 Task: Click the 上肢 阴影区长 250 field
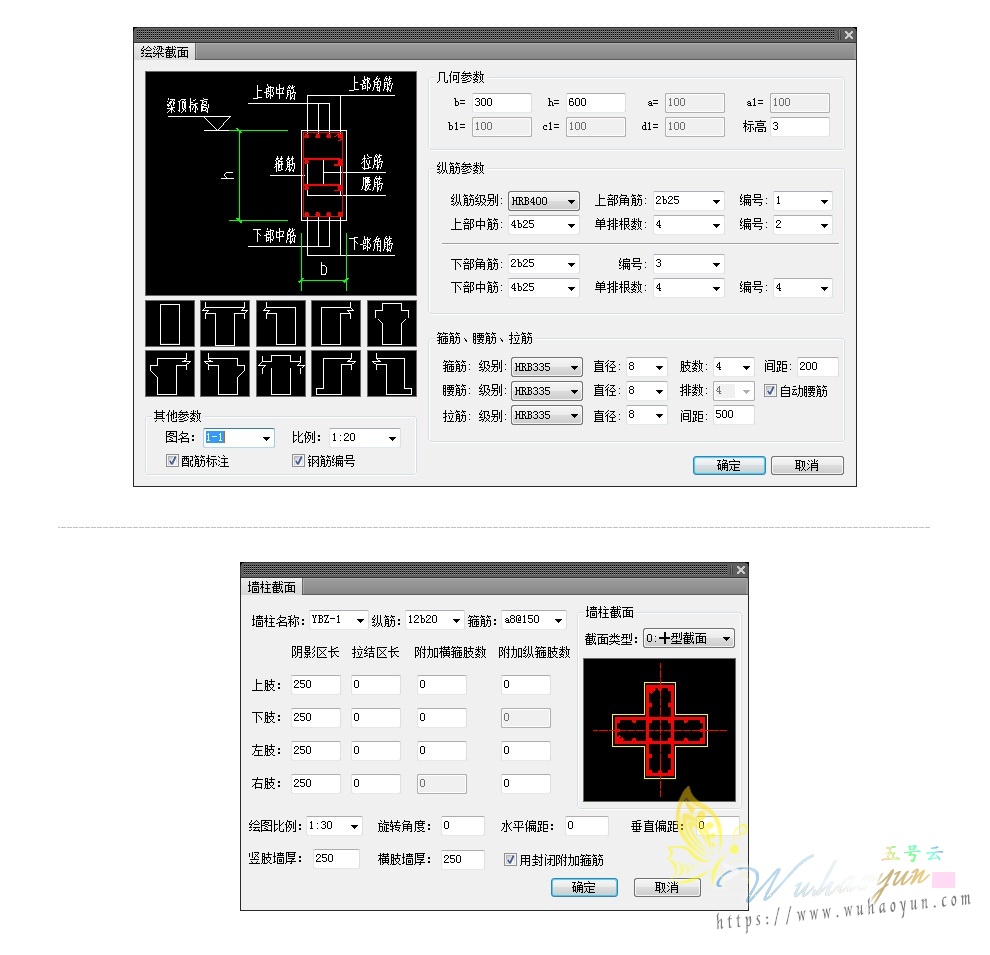click(316, 685)
